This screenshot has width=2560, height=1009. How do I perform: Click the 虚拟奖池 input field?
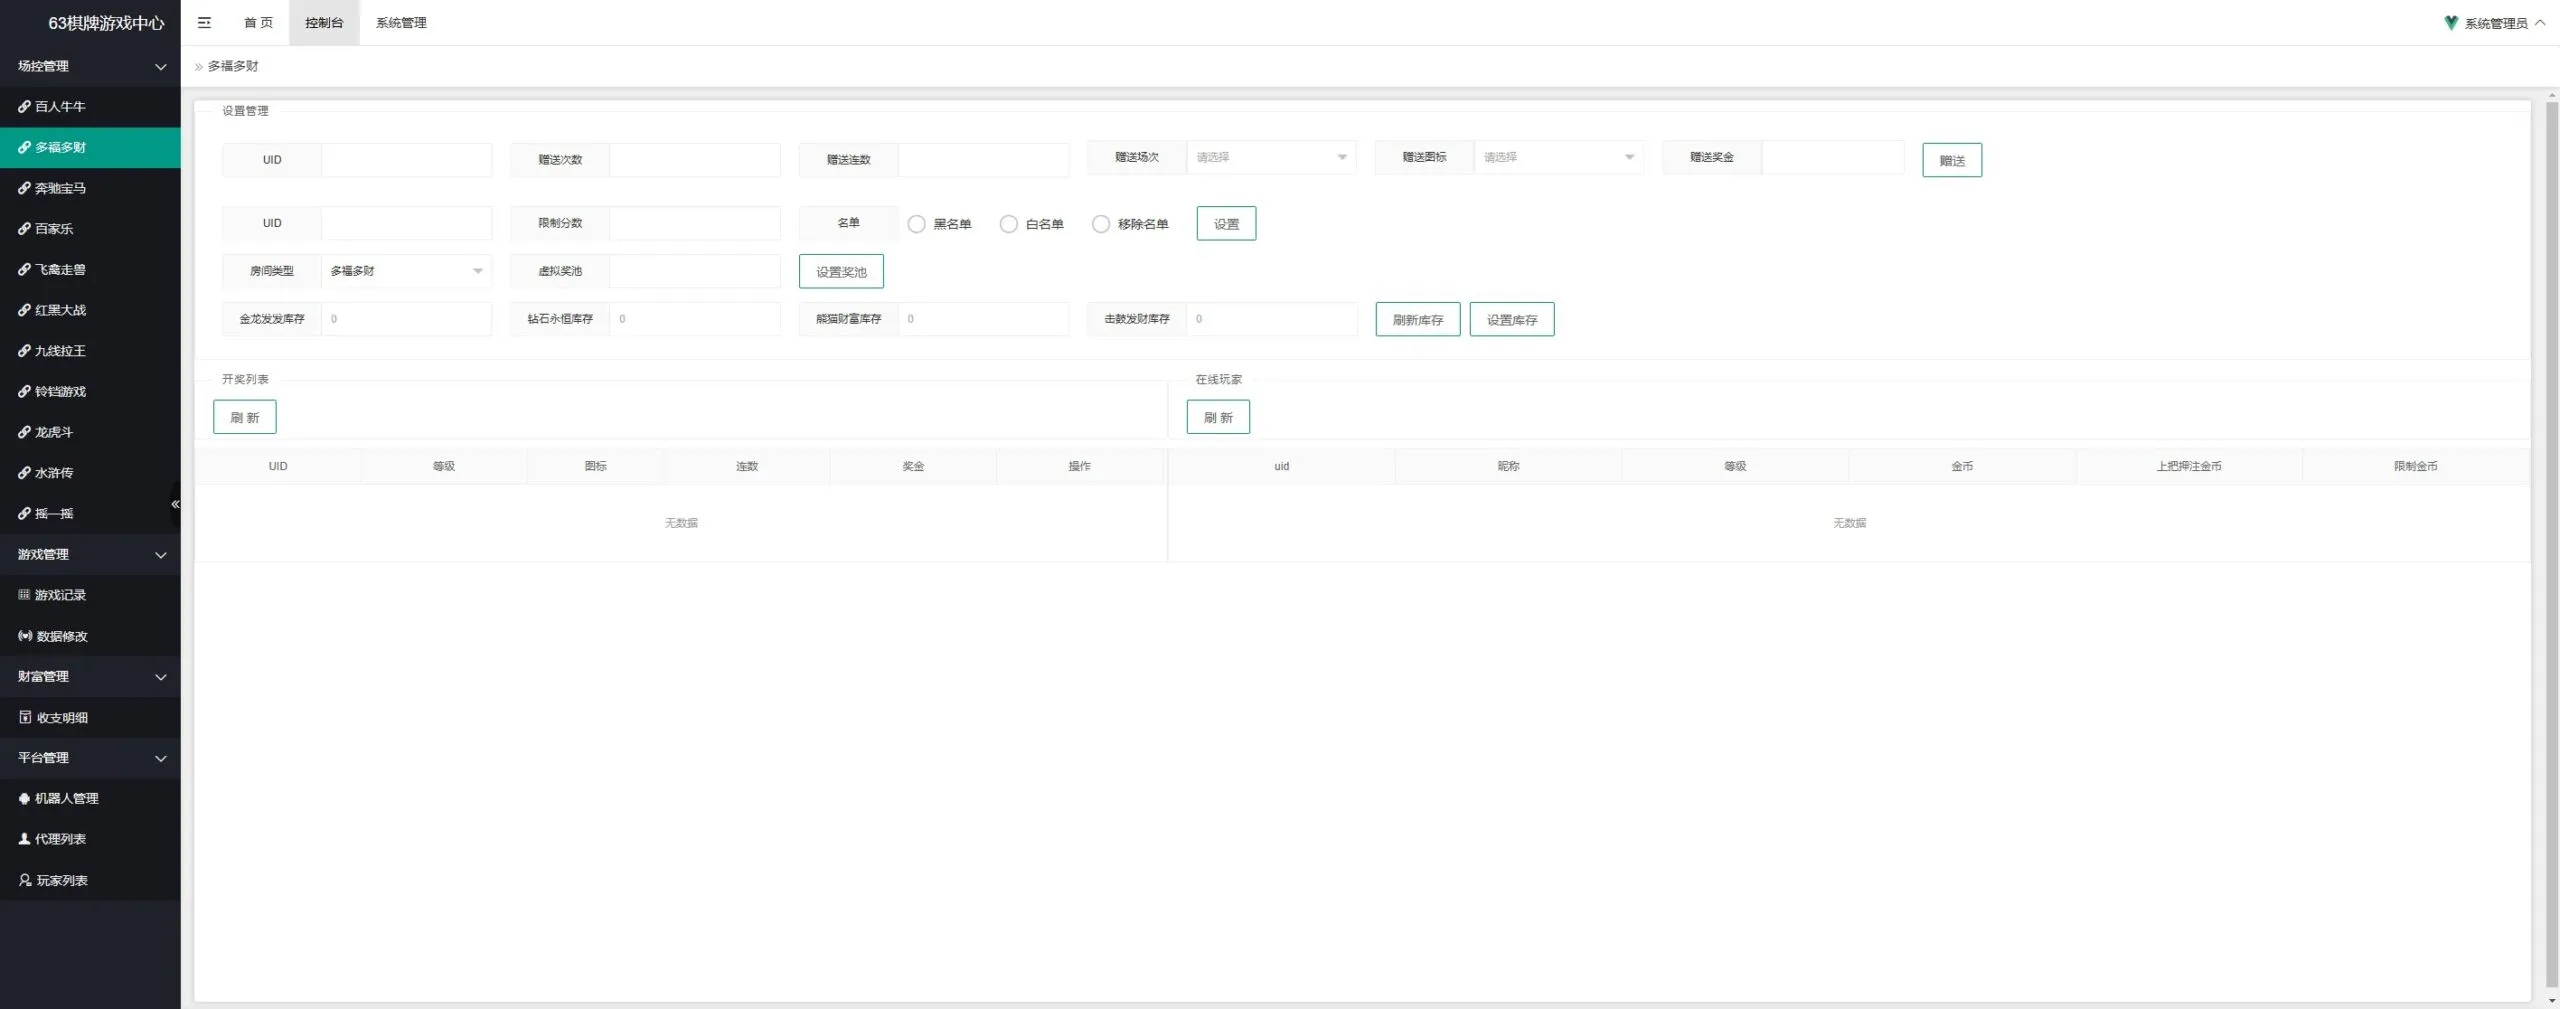694,271
